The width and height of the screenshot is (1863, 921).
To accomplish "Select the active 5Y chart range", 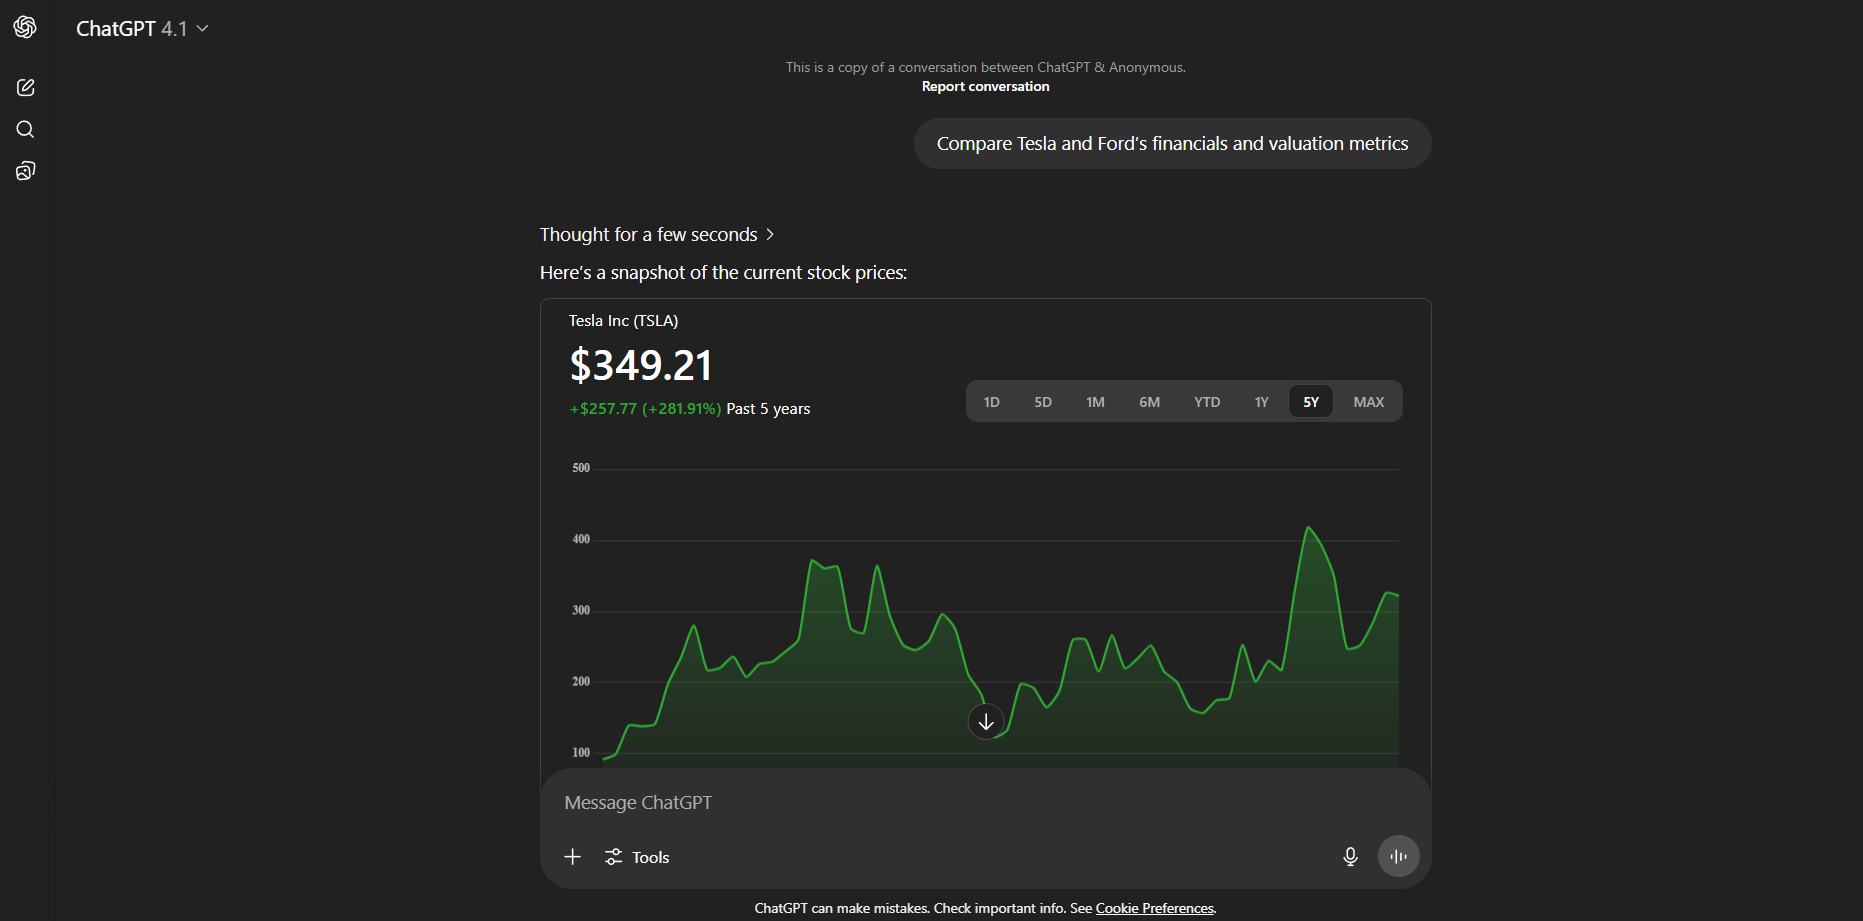I will (x=1311, y=402).
